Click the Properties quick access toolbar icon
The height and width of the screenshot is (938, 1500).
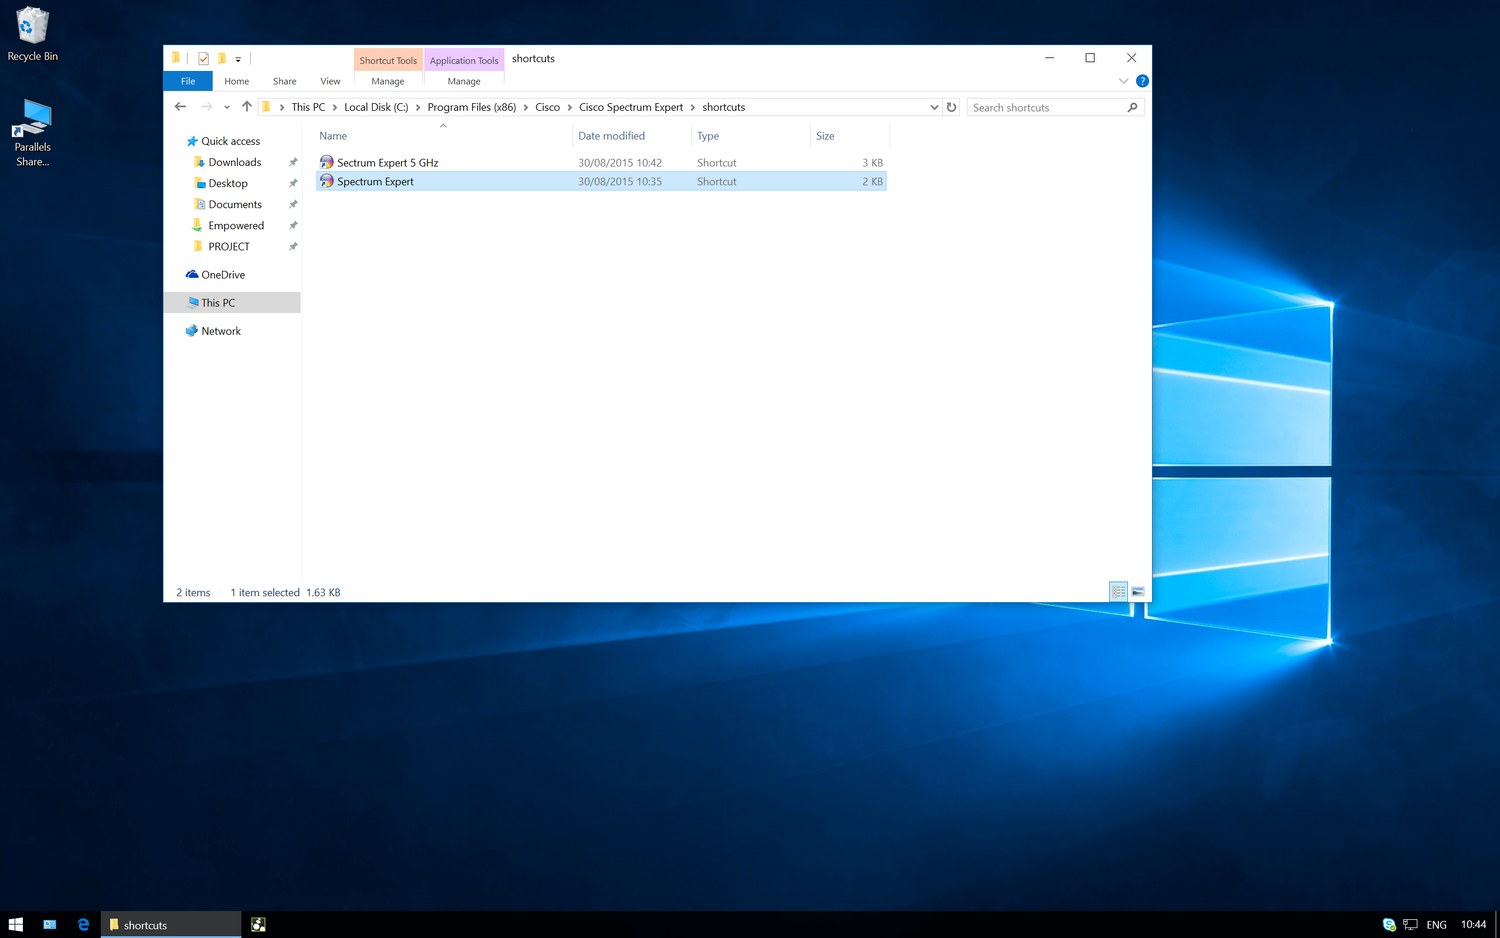click(x=204, y=59)
